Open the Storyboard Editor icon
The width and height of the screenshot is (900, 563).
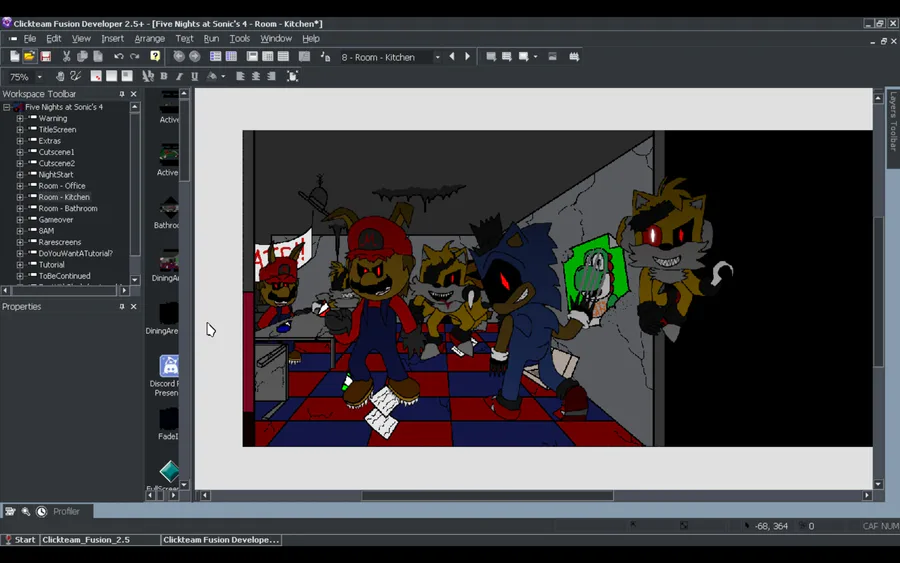215,56
